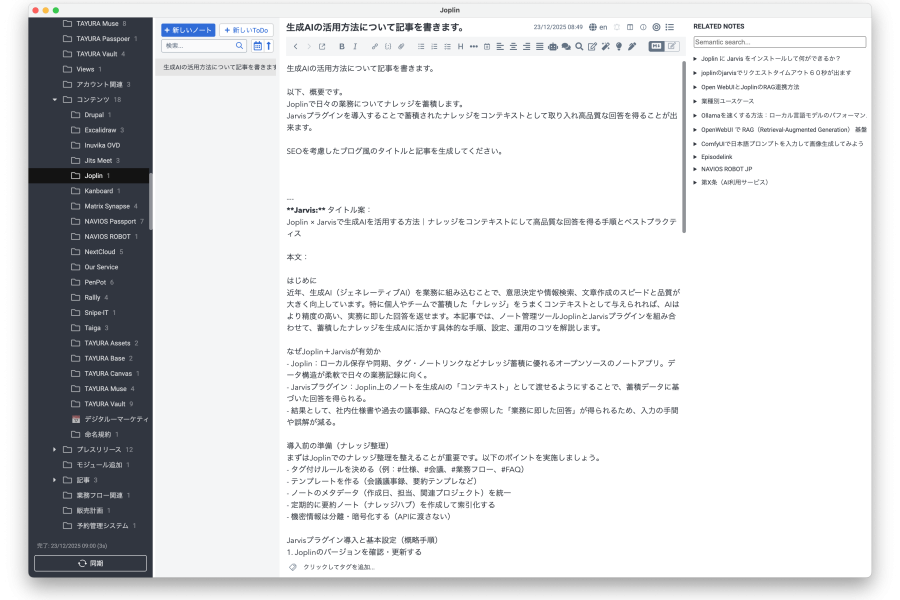900x600 pixels.
Task: Insert a hyperlink using the link icon
Action: click(x=374, y=46)
